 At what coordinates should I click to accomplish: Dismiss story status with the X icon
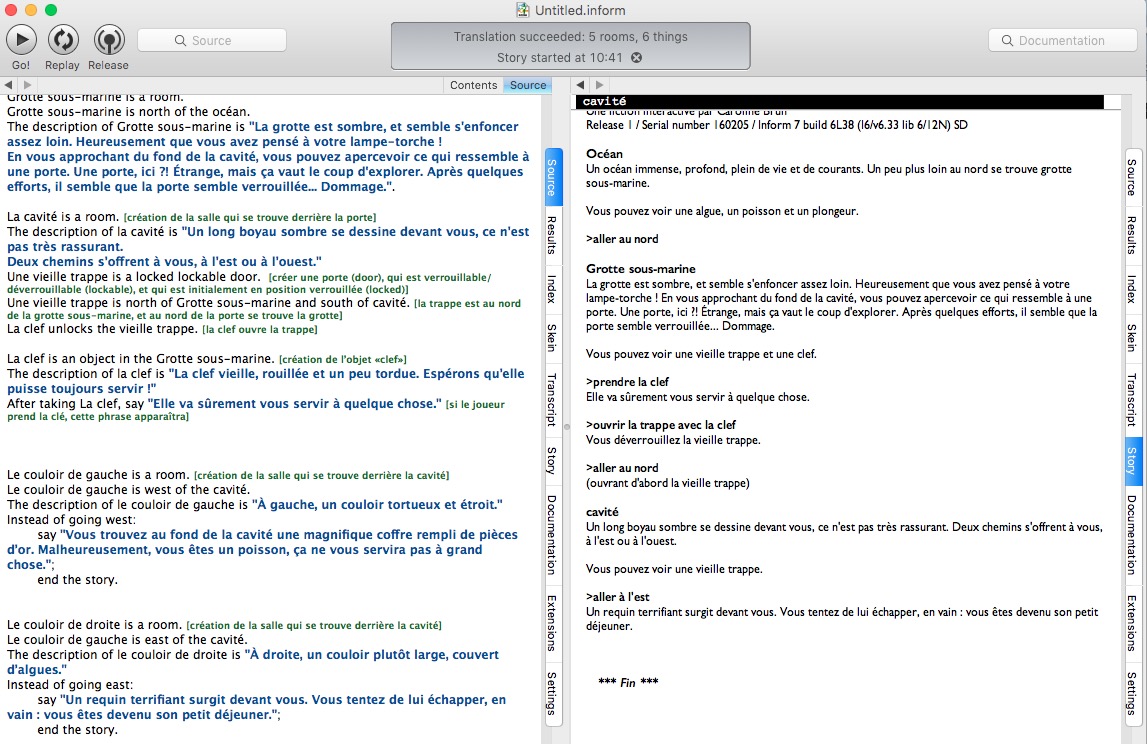pos(636,58)
